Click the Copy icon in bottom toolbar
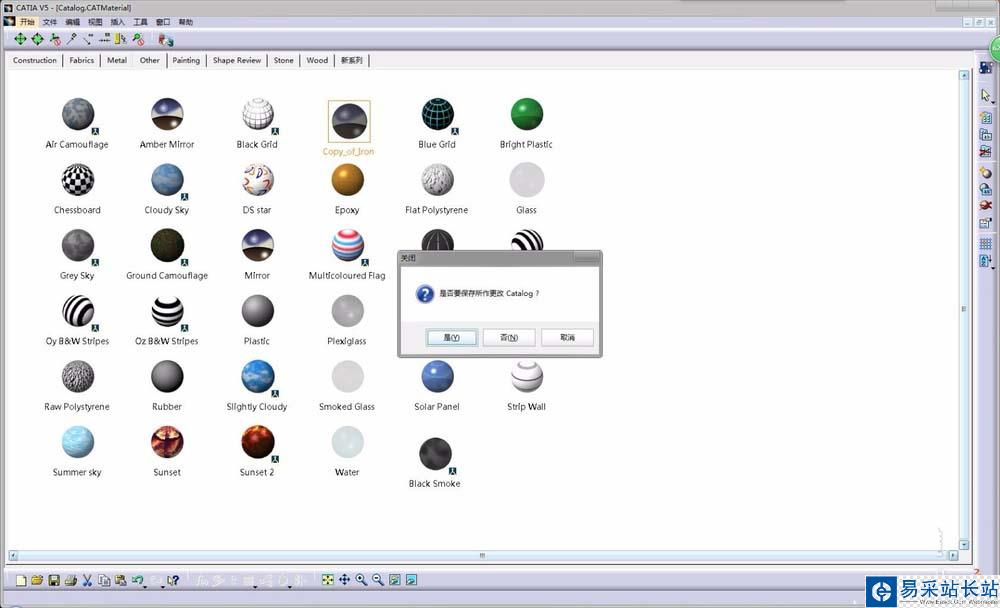The width and height of the screenshot is (1000, 608). [104, 580]
